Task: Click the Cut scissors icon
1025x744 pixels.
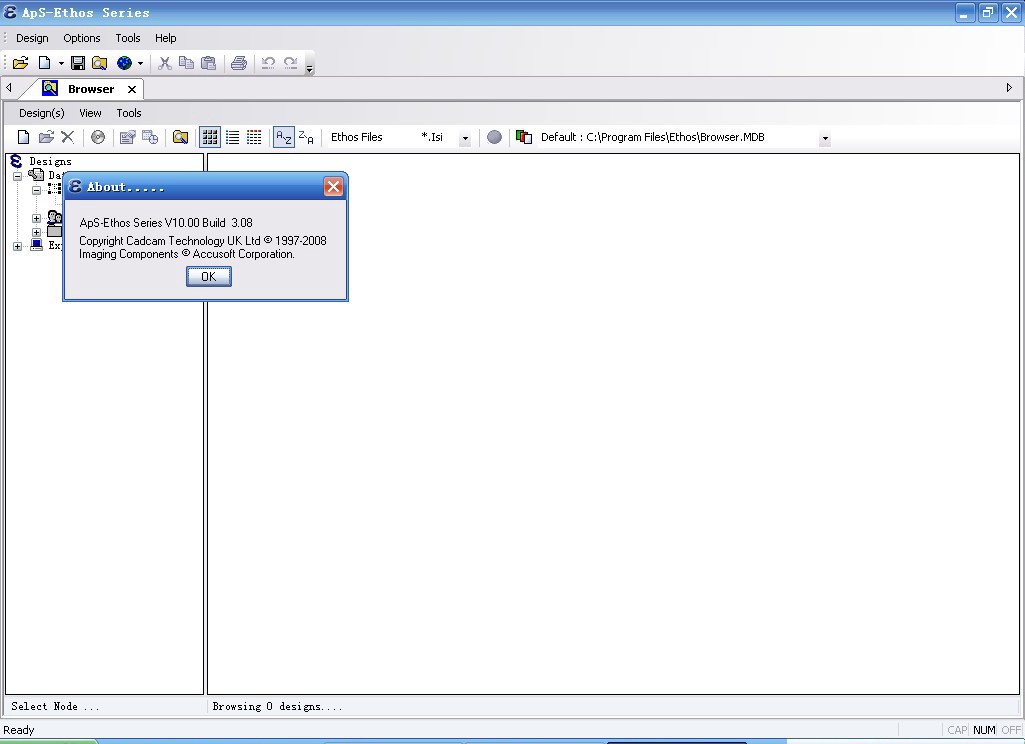Action: point(165,63)
